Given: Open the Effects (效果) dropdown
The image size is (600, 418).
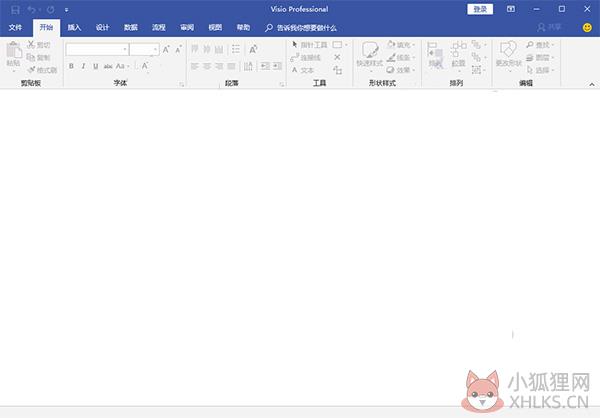Looking at the screenshot, I should (401, 70).
